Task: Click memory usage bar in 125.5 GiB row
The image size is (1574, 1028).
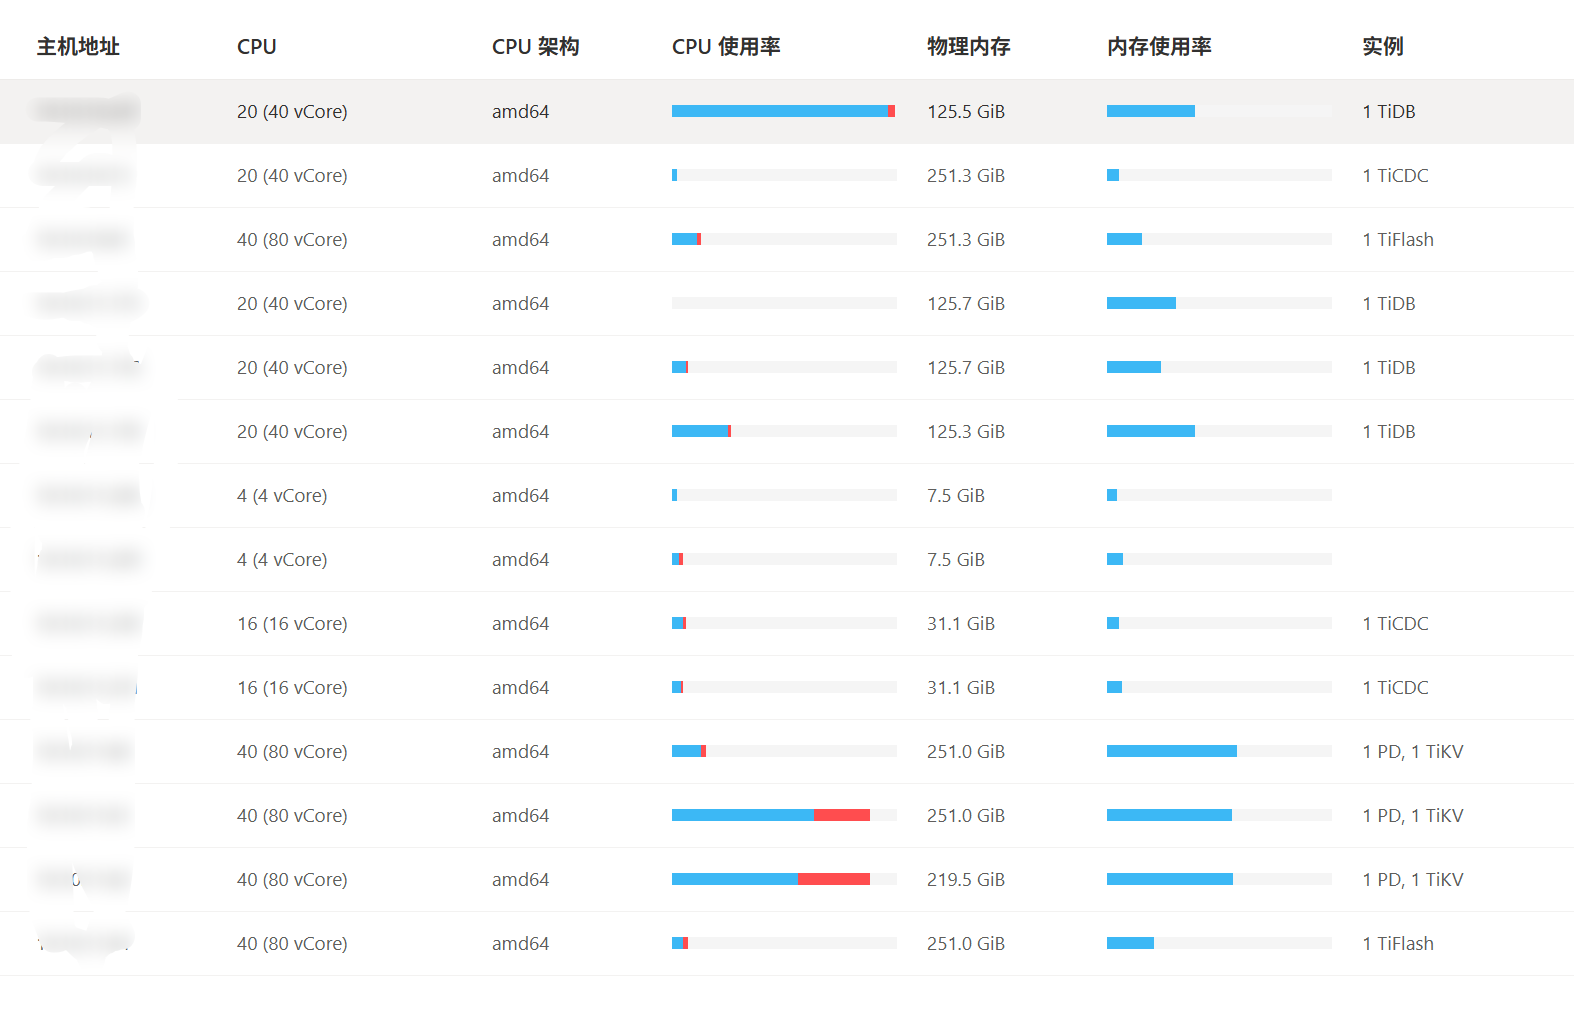Action: click(1219, 111)
